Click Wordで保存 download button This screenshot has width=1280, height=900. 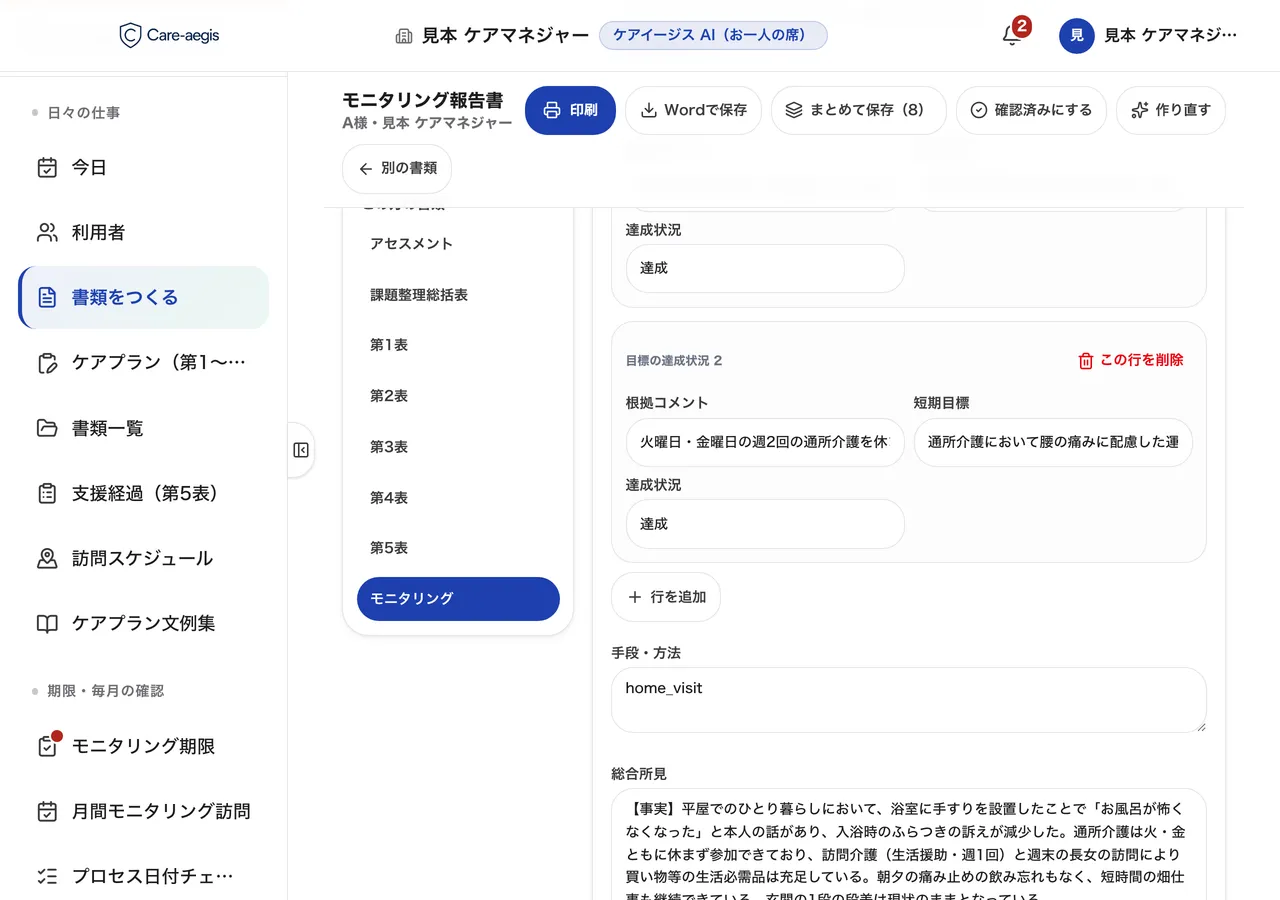tap(693, 110)
